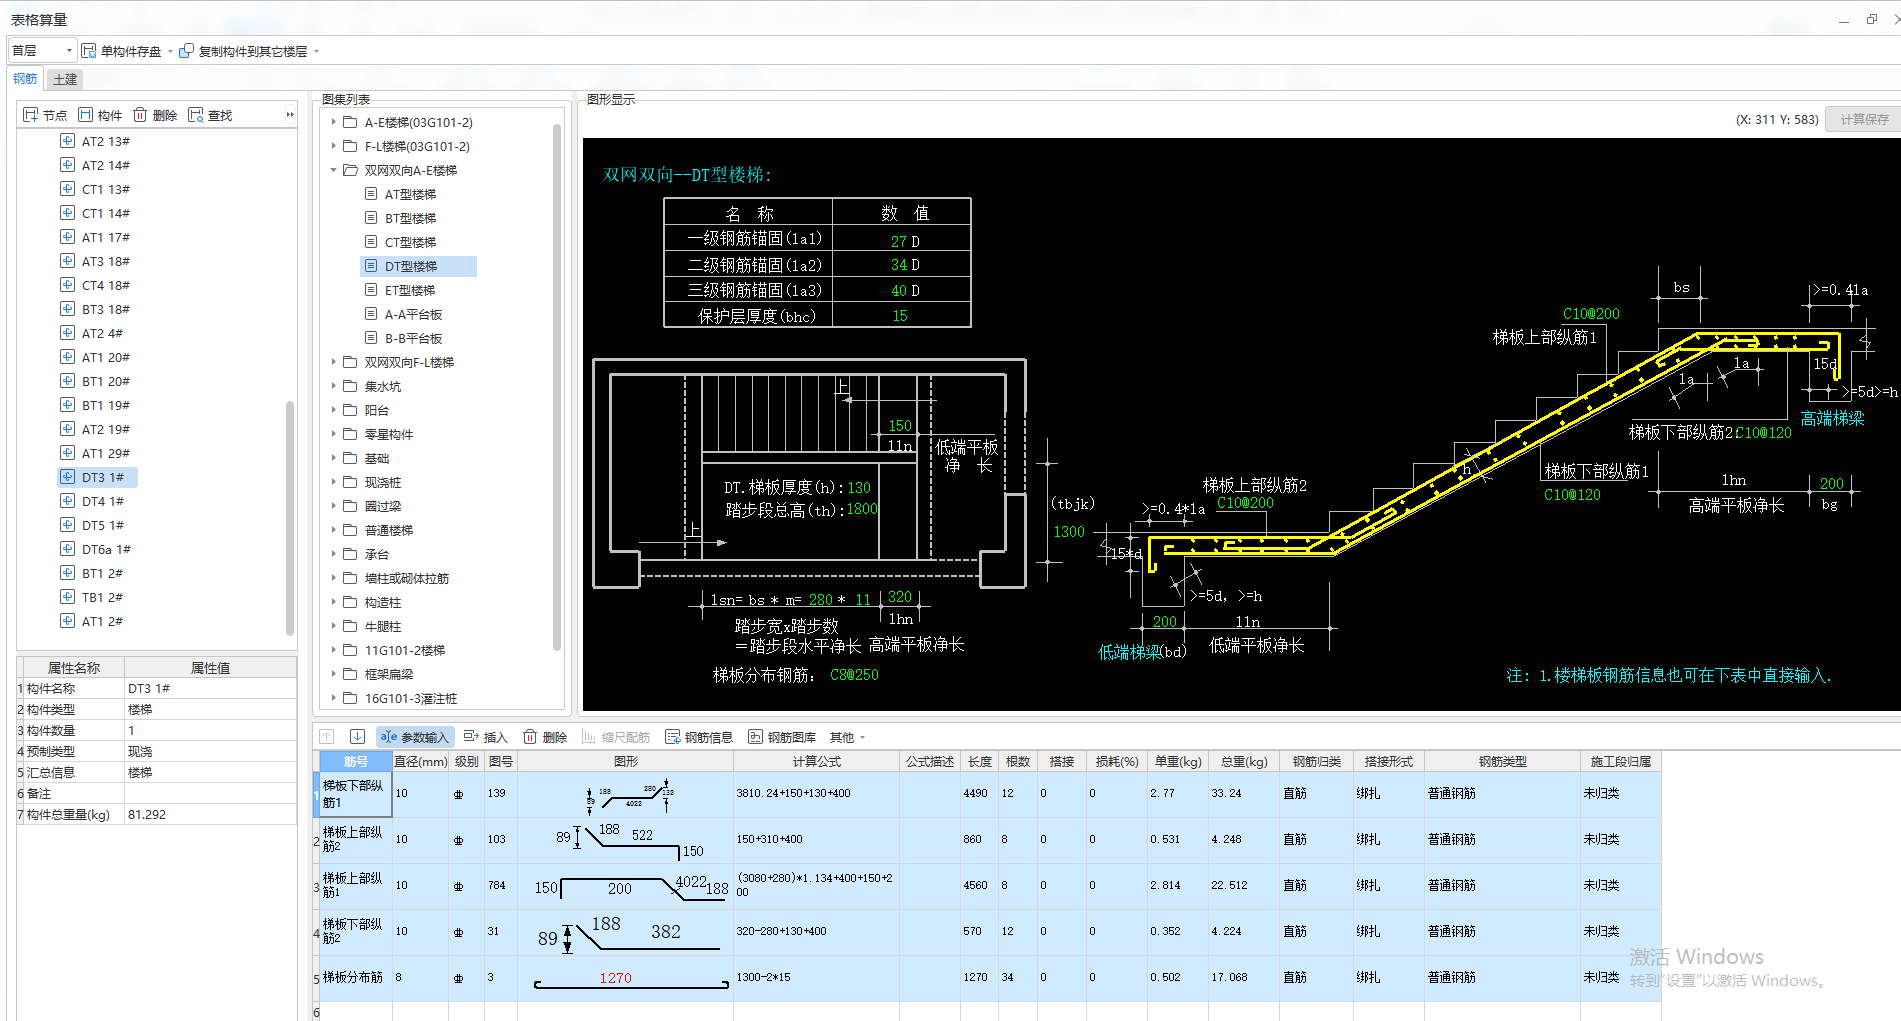The width and height of the screenshot is (1901, 1021).
Task: Click 删除 in rebar table toolbar
Action: tap(545, 737)
